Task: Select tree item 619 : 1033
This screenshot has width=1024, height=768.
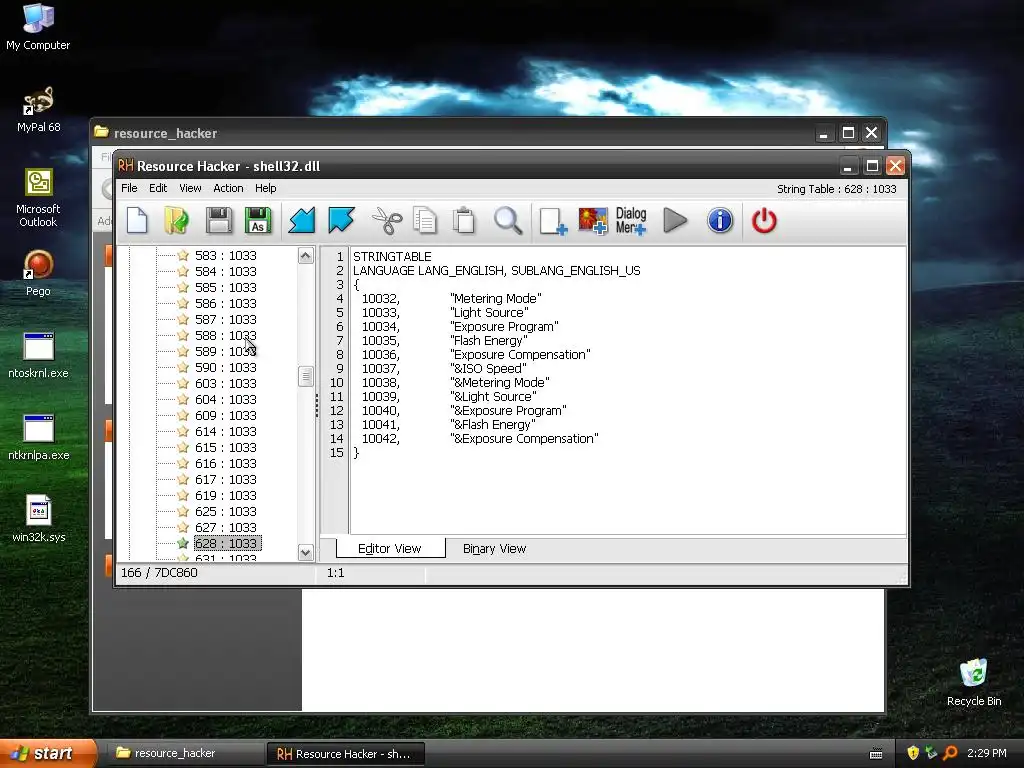Action: (225, 496)
